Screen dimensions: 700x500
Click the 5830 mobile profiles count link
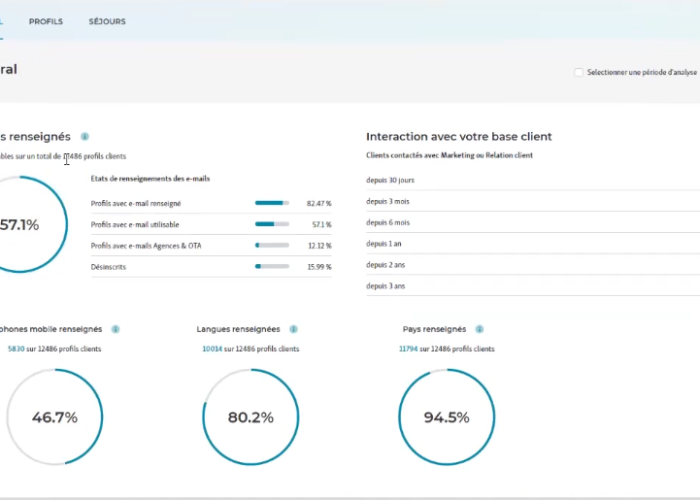pyautogui.click(x=16, y=349)
